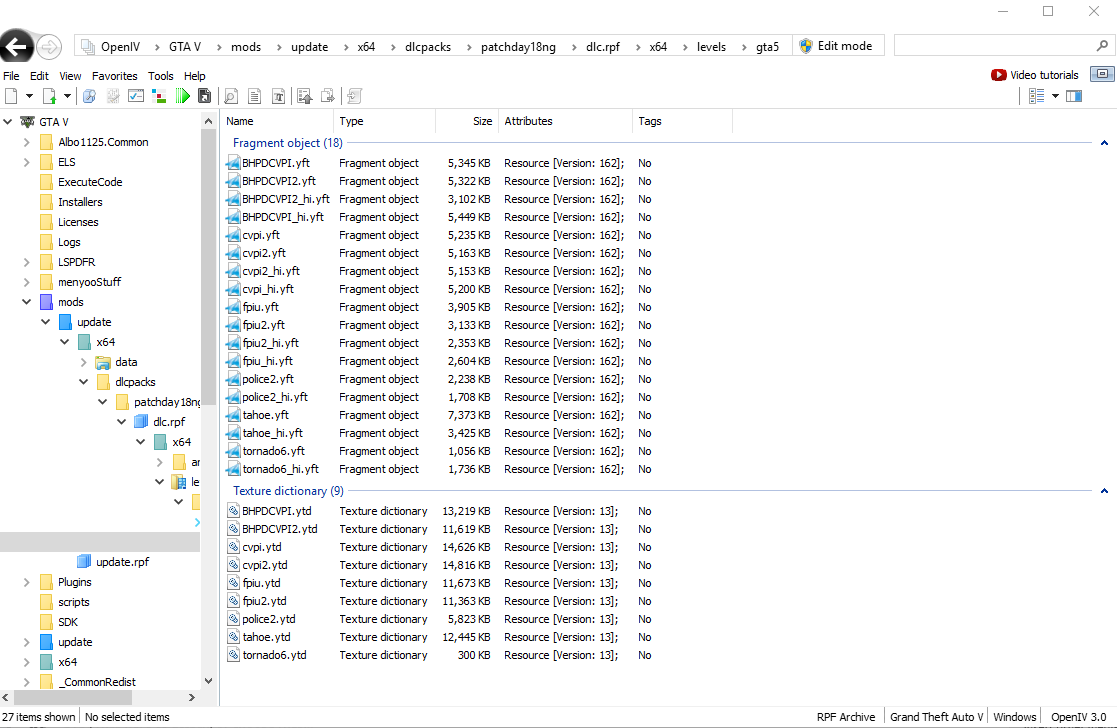Image resolution: width=1117 pixels, height=728 pixels.
Task: Toggle Edit mode on
Action: (838, 46)
